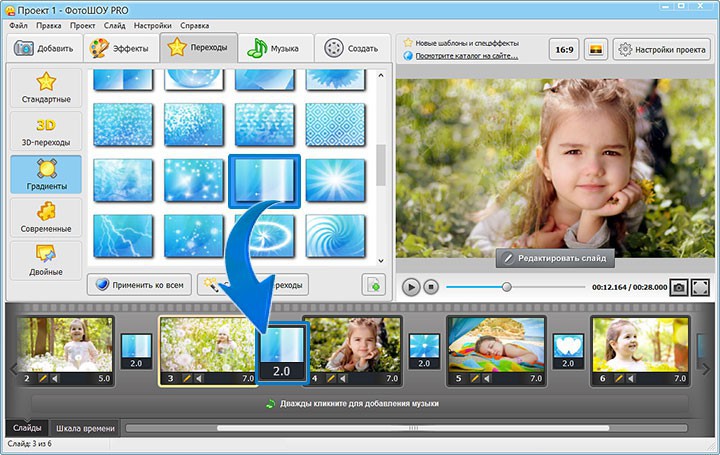Select the Современные category

(46, 217)
